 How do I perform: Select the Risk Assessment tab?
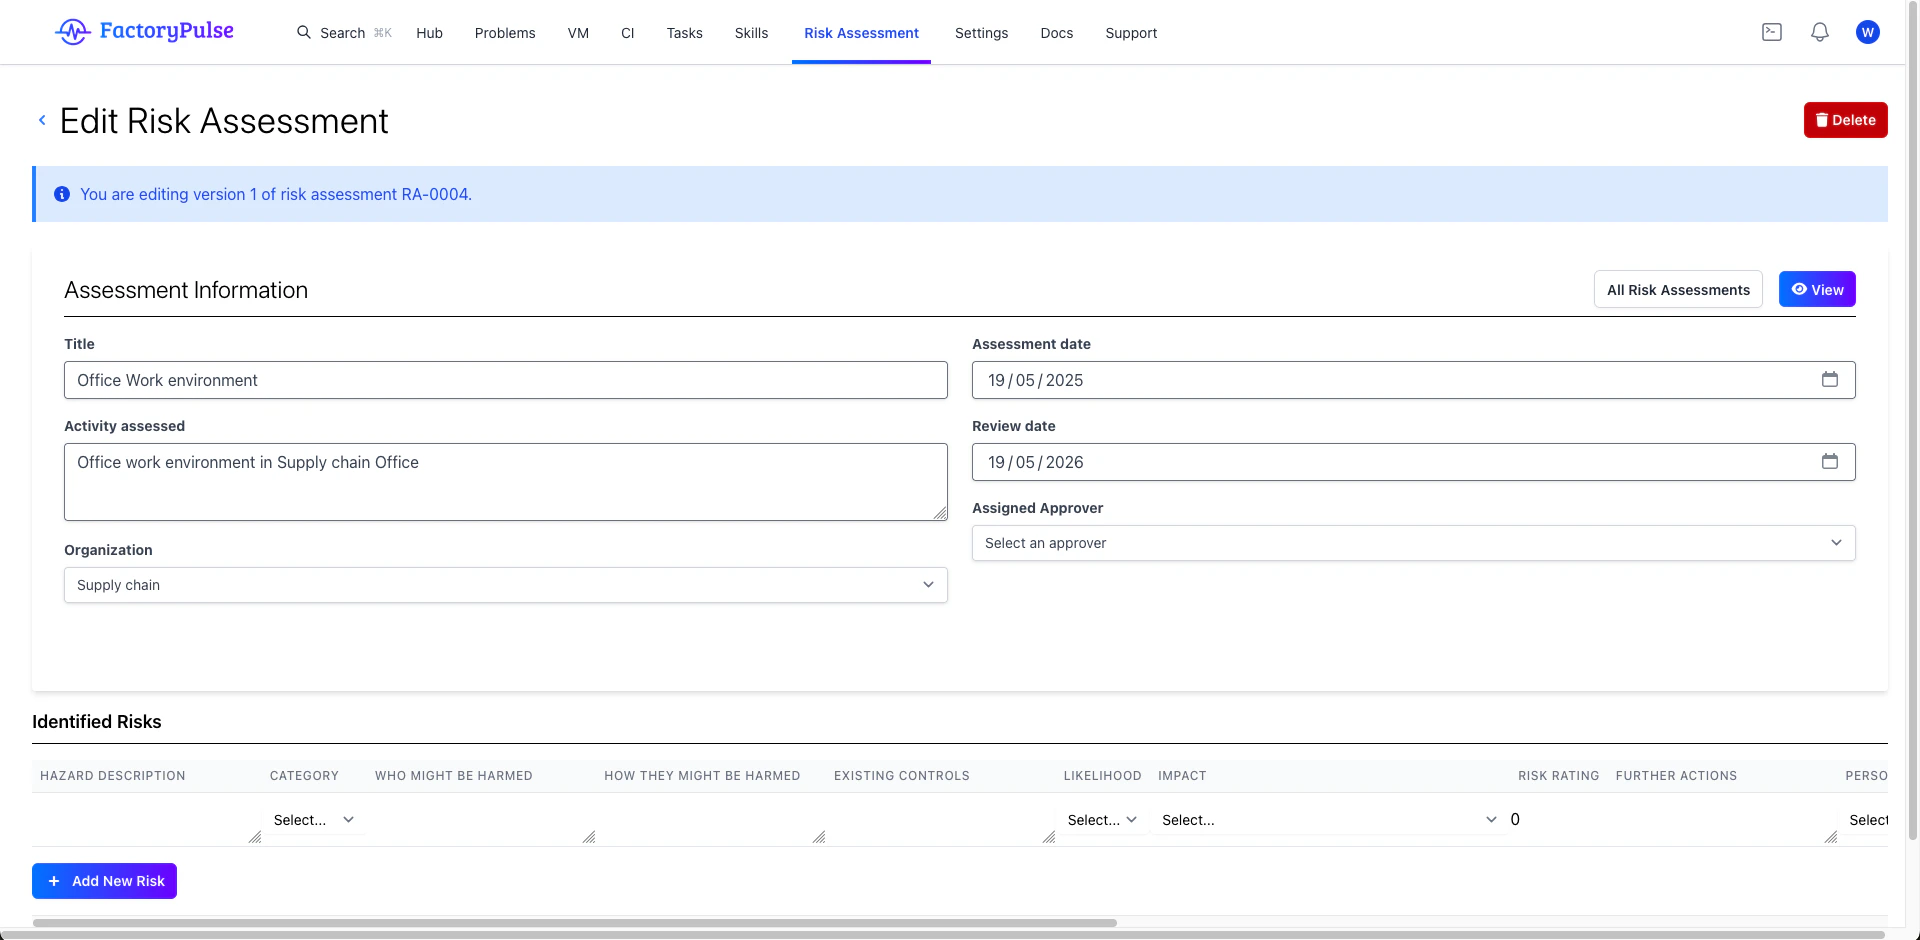coord(861,33)
